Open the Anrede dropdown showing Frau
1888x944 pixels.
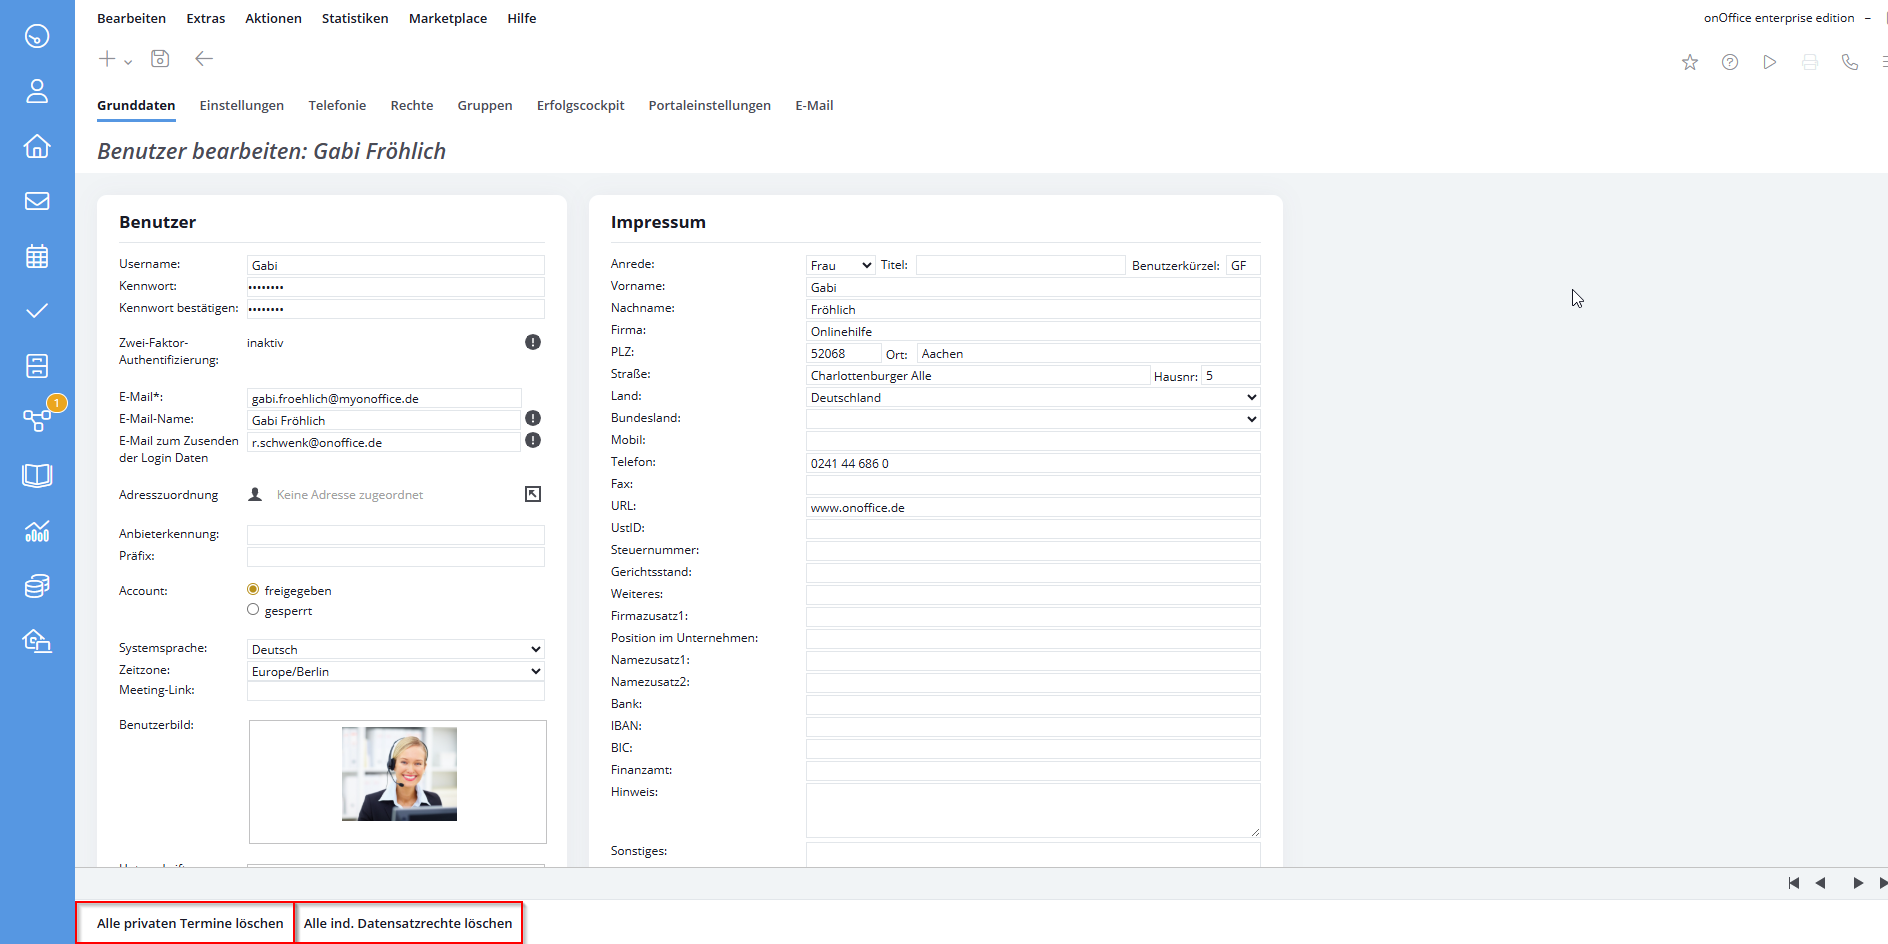841,265
